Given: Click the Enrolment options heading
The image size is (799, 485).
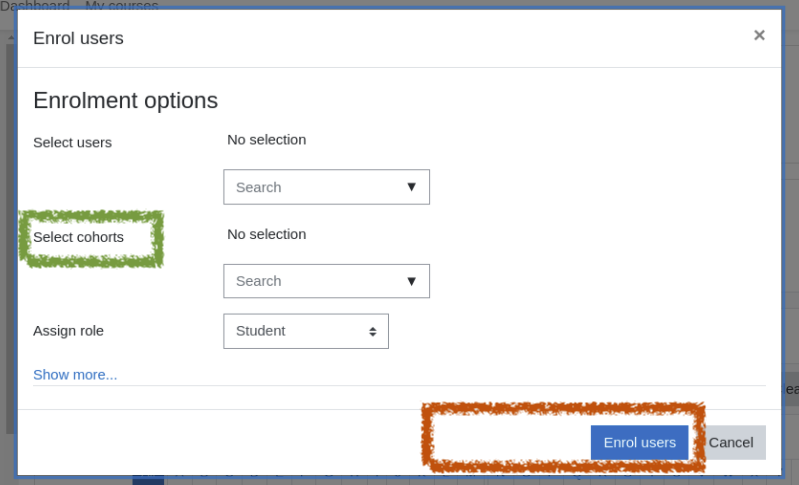Looking at the screenshot, I should pyautogui.click(x=125, y=100).
